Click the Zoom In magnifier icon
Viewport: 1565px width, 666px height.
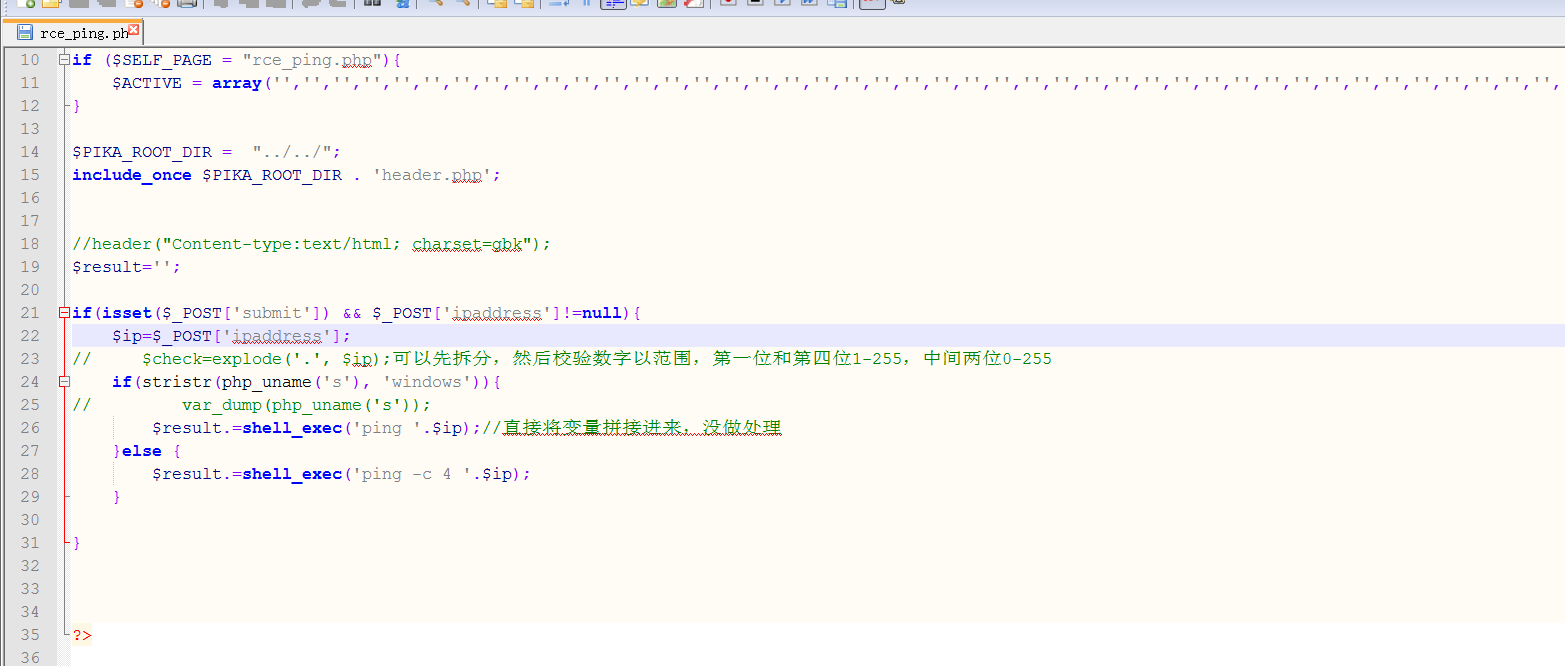pos(435,3)
